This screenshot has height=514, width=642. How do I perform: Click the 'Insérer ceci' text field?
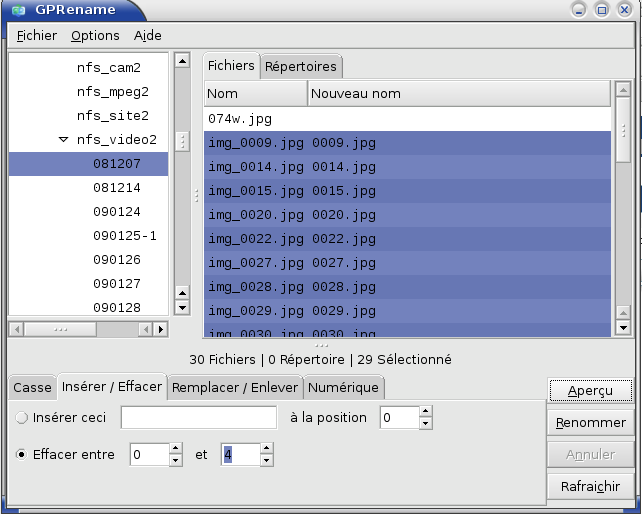coord(199,418)
